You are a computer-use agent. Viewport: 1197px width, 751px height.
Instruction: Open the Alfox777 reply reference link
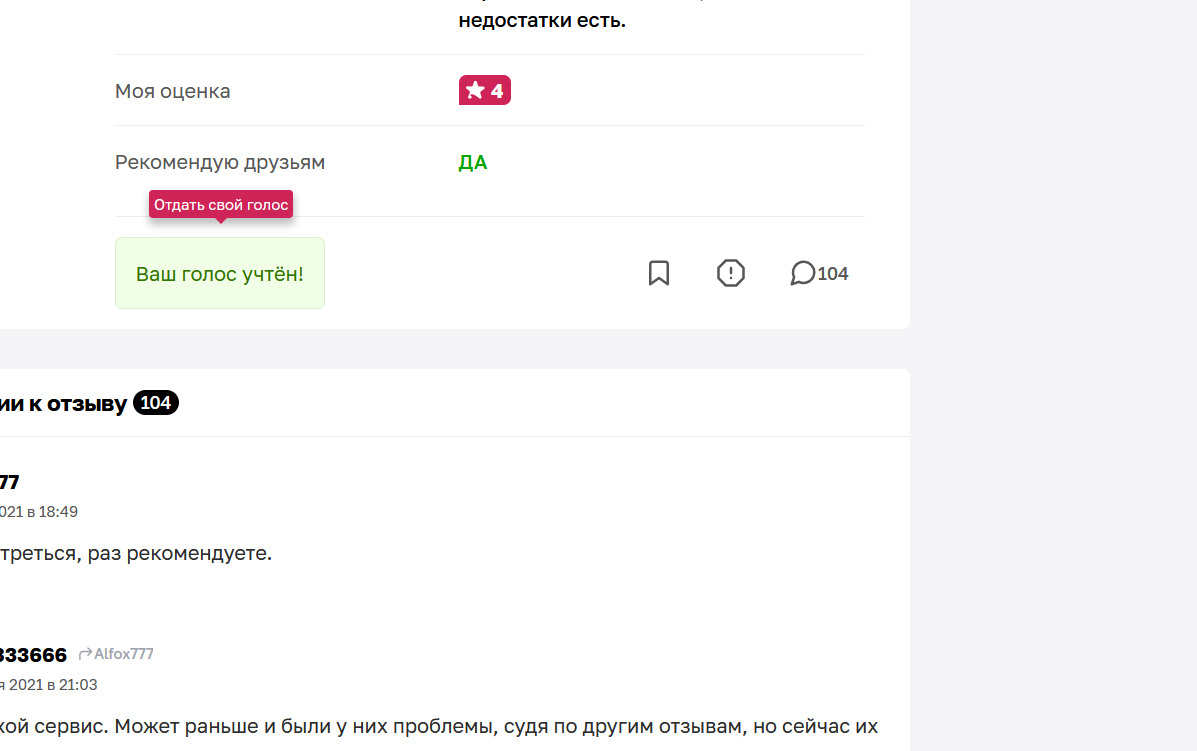click(124, 654)
